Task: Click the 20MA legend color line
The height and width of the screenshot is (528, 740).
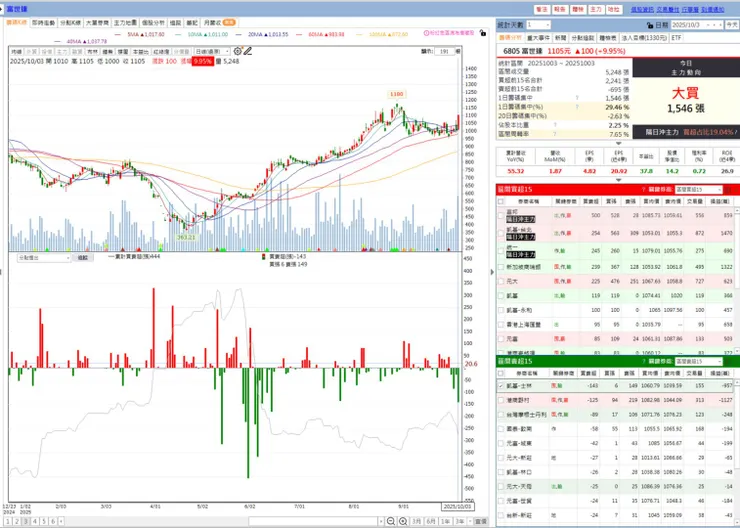Action: pyautogui.click(x=240, y=34)
